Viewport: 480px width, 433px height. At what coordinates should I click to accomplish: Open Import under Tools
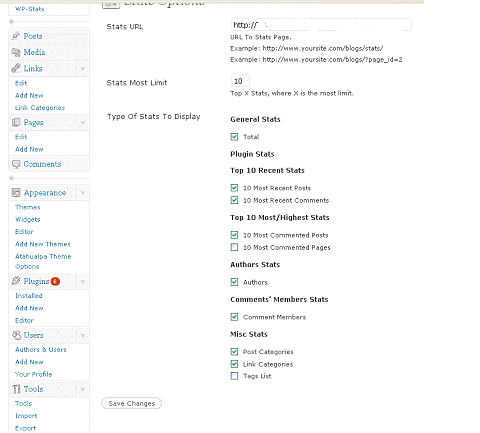26,416
